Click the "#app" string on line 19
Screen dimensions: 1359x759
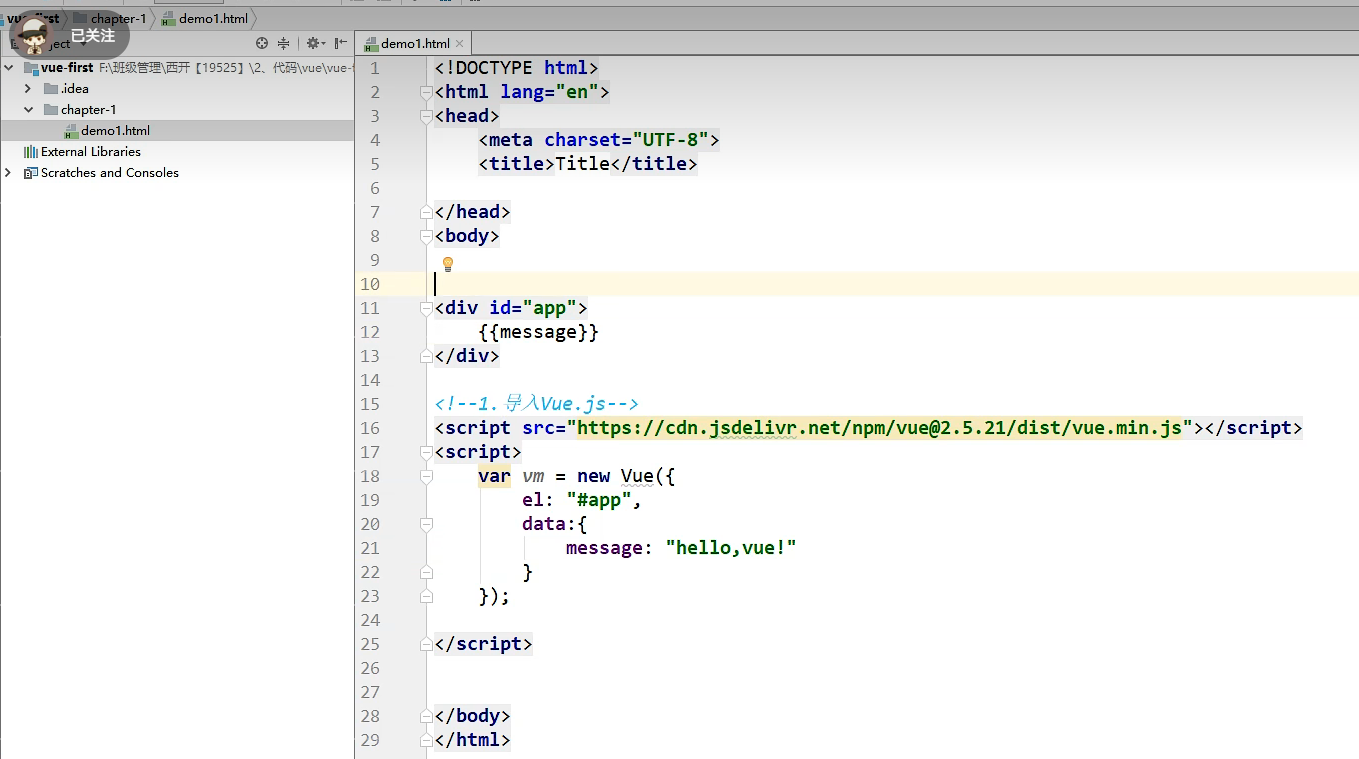[598, 500]
